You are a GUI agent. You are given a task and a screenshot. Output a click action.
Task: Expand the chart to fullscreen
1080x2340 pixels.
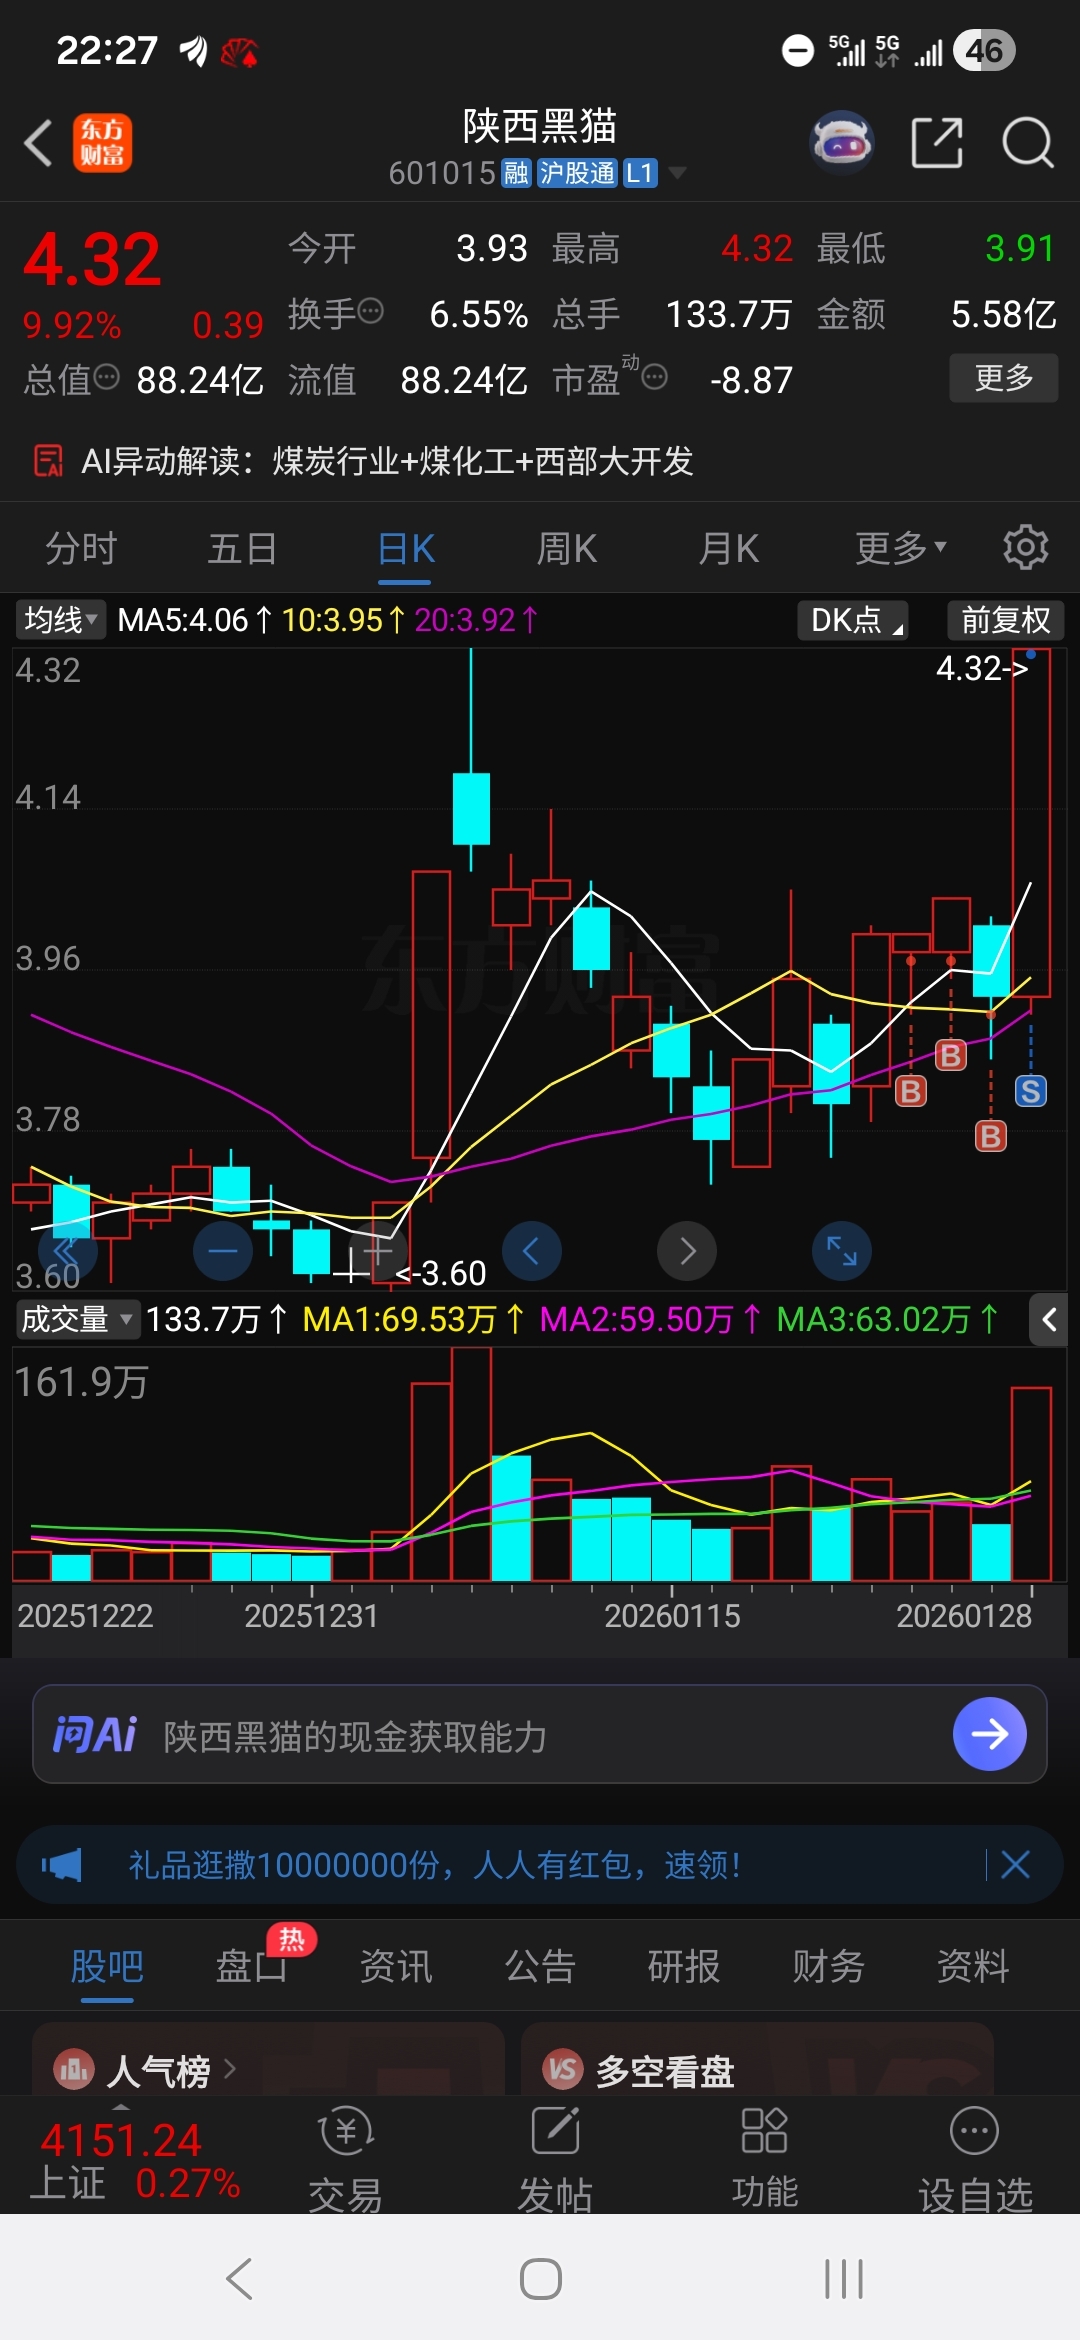(842, 1251)
